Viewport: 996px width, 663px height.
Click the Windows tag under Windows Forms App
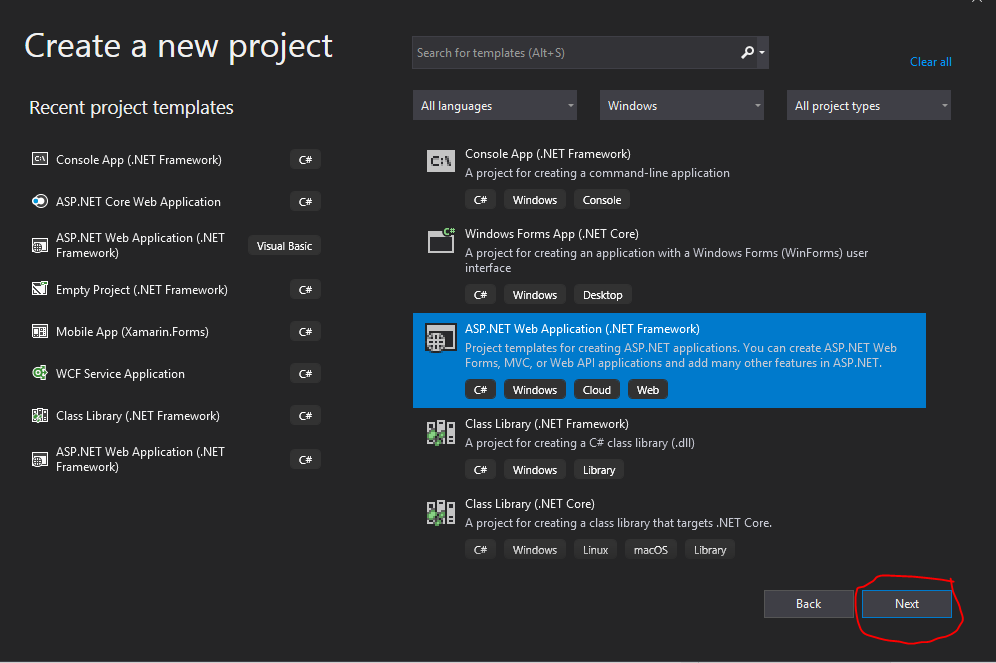[x=534, y=295]
